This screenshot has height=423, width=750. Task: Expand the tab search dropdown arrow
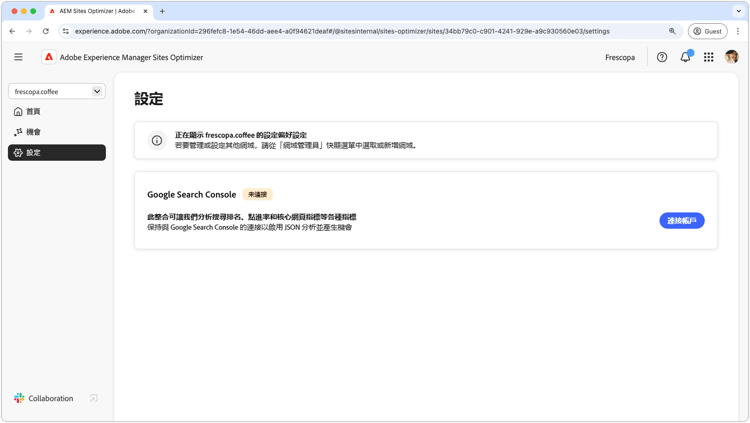point(739,11)
